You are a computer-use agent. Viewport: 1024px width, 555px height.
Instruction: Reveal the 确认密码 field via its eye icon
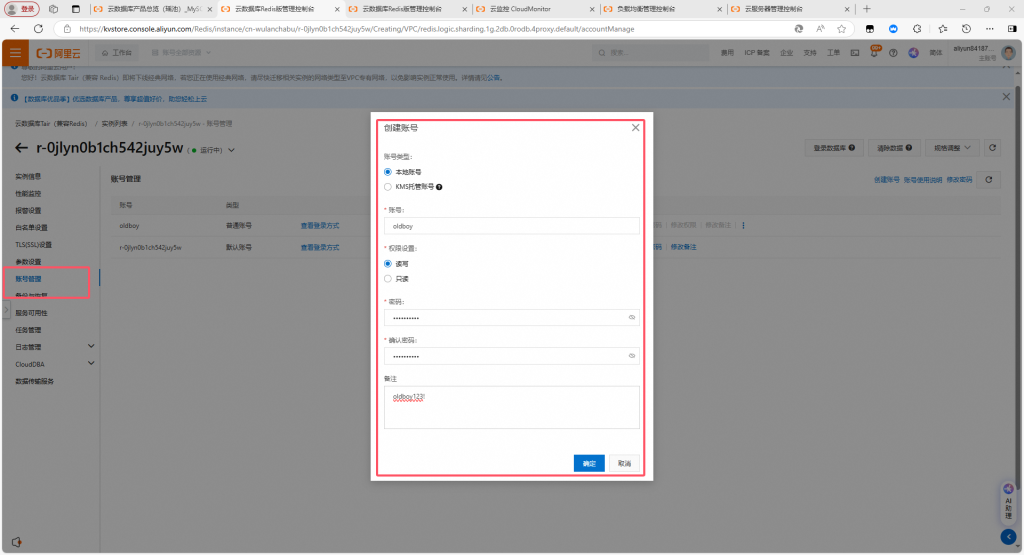pyautogui.click(x=632, y=356)
